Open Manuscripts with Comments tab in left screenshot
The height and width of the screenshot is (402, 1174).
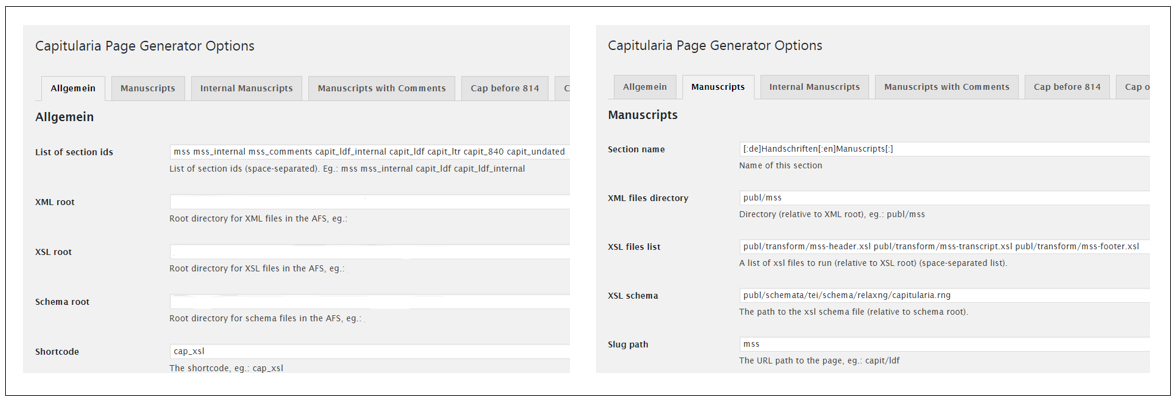(x=381, y=88)
